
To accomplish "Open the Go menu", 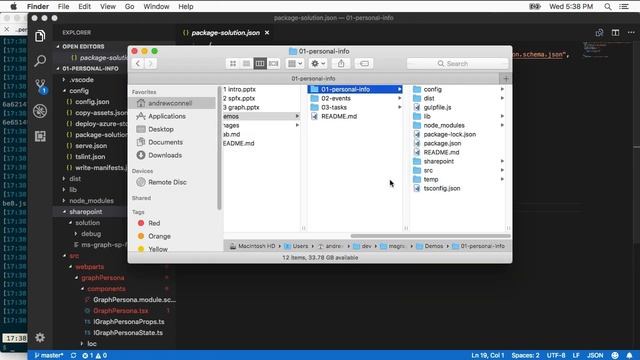I will [x=129, y=7].
